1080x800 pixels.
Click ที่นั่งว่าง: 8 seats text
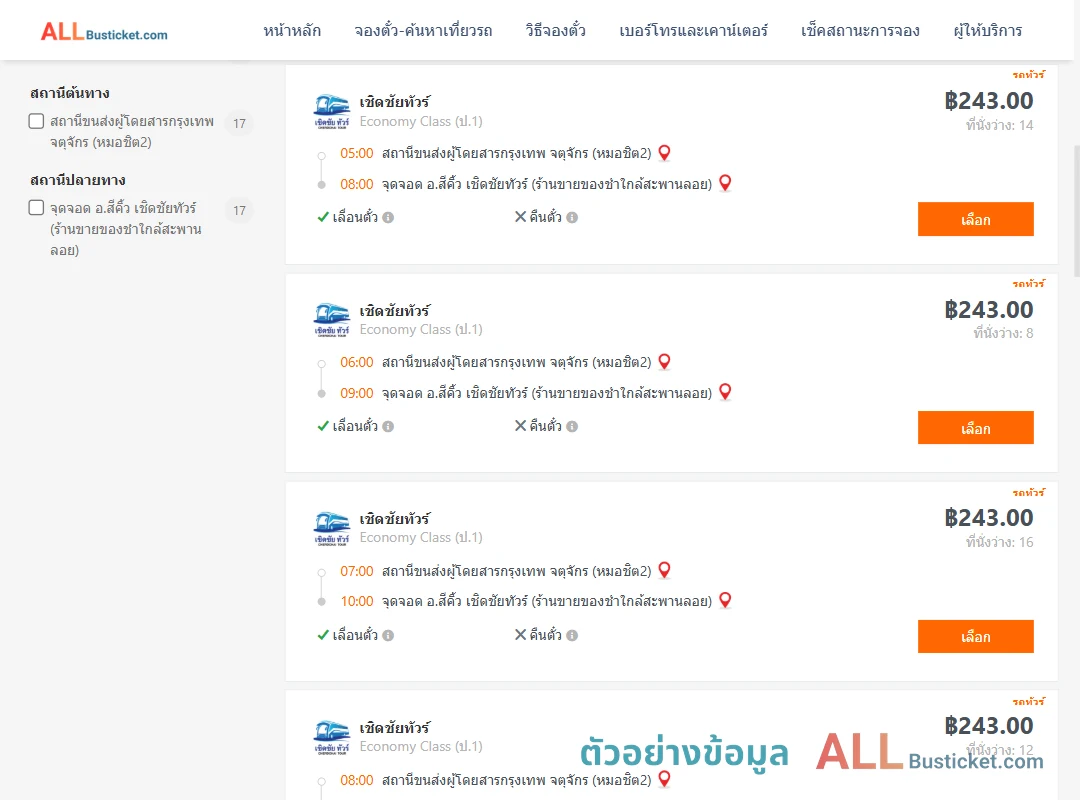pos(1003,334)
